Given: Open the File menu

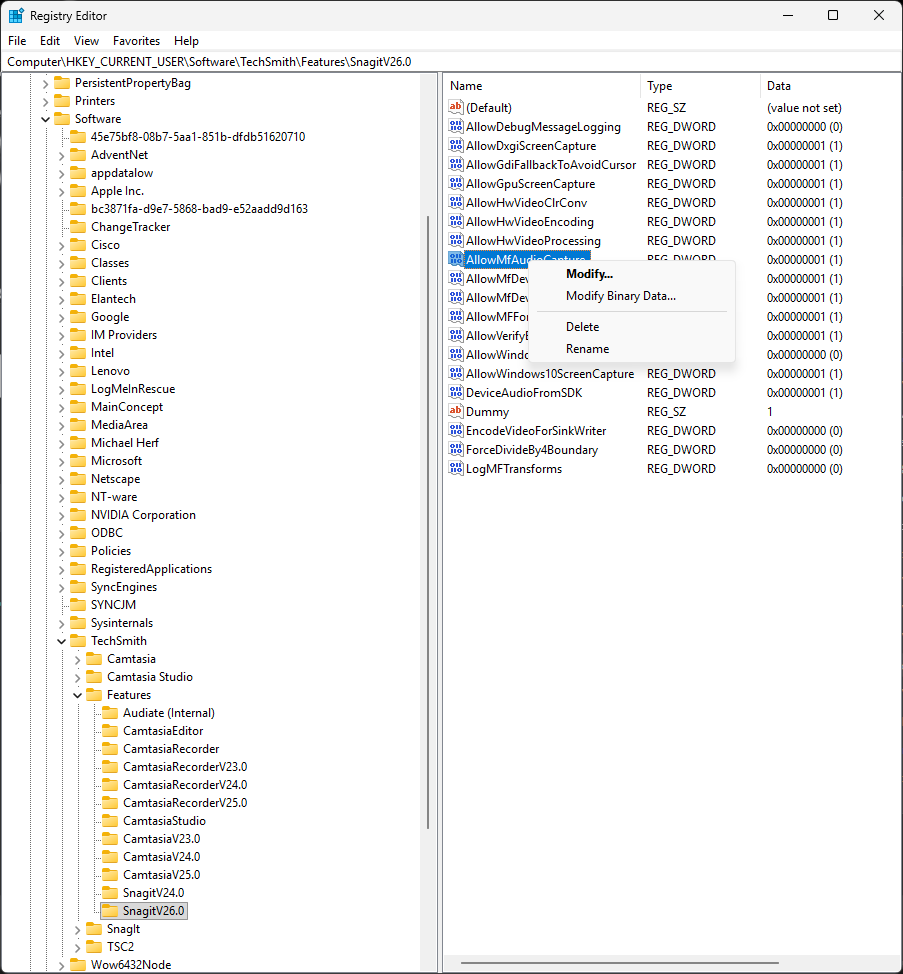Looking at the screenshot, I should 17,40.
